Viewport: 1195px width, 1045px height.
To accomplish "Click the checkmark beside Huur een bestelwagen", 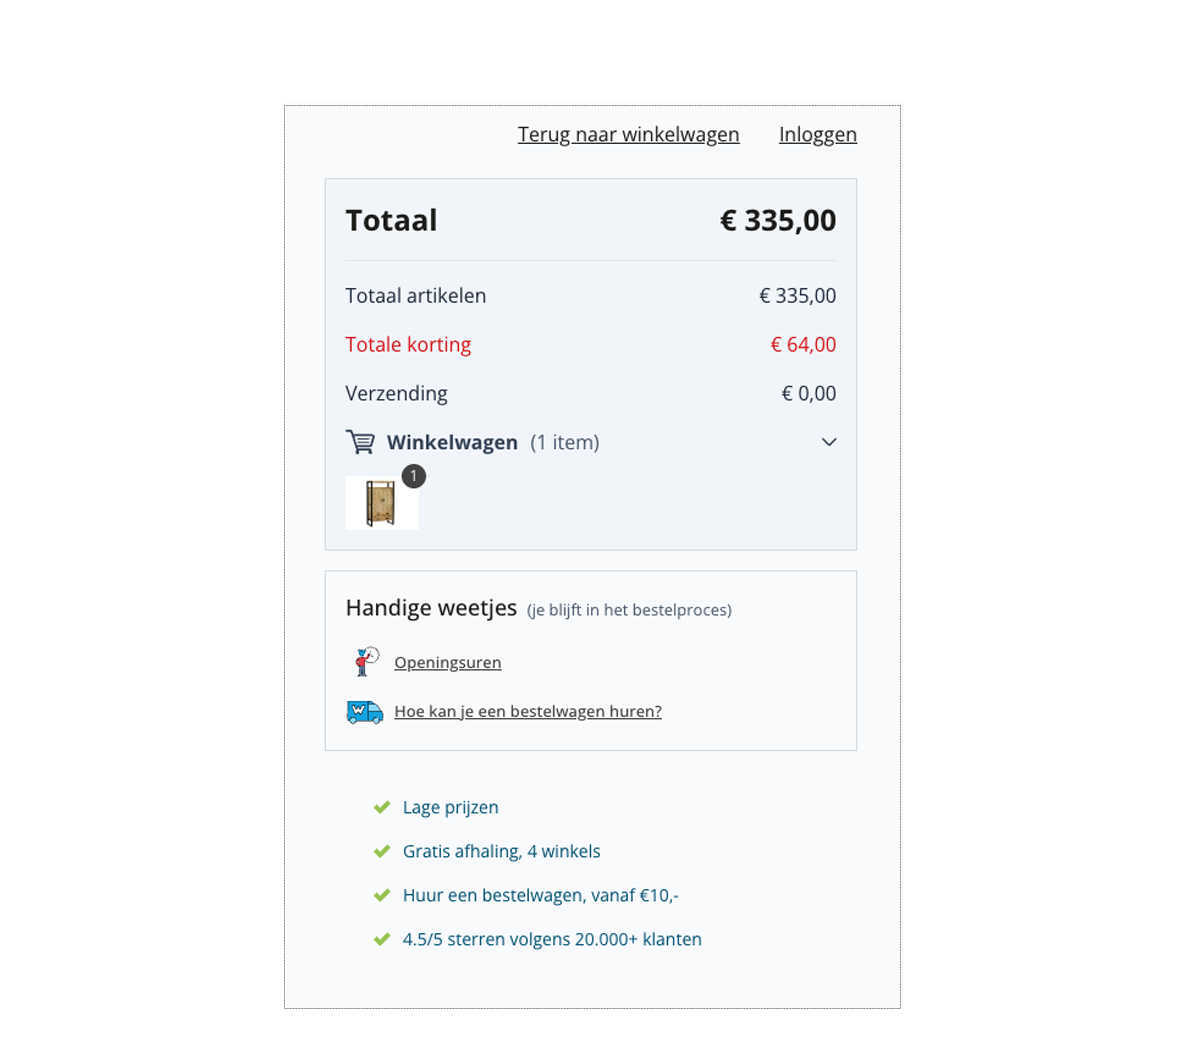I will point(382,895).
